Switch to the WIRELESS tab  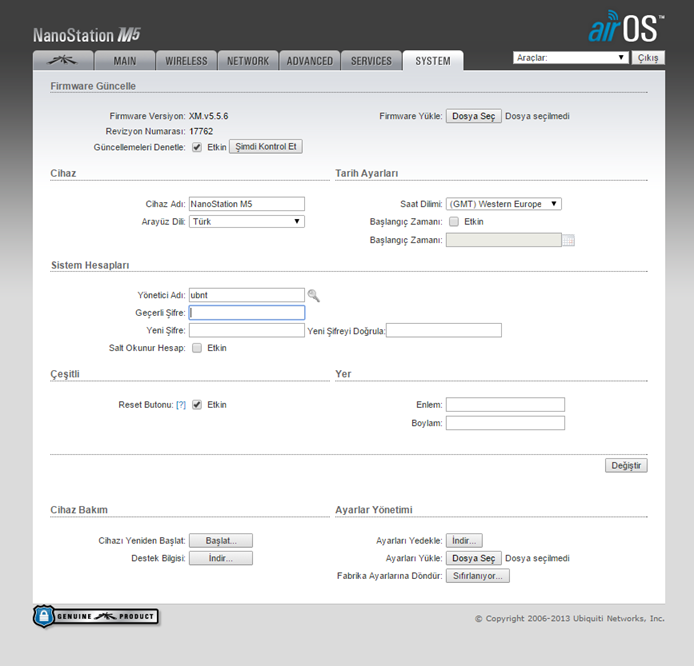[186, 61]
